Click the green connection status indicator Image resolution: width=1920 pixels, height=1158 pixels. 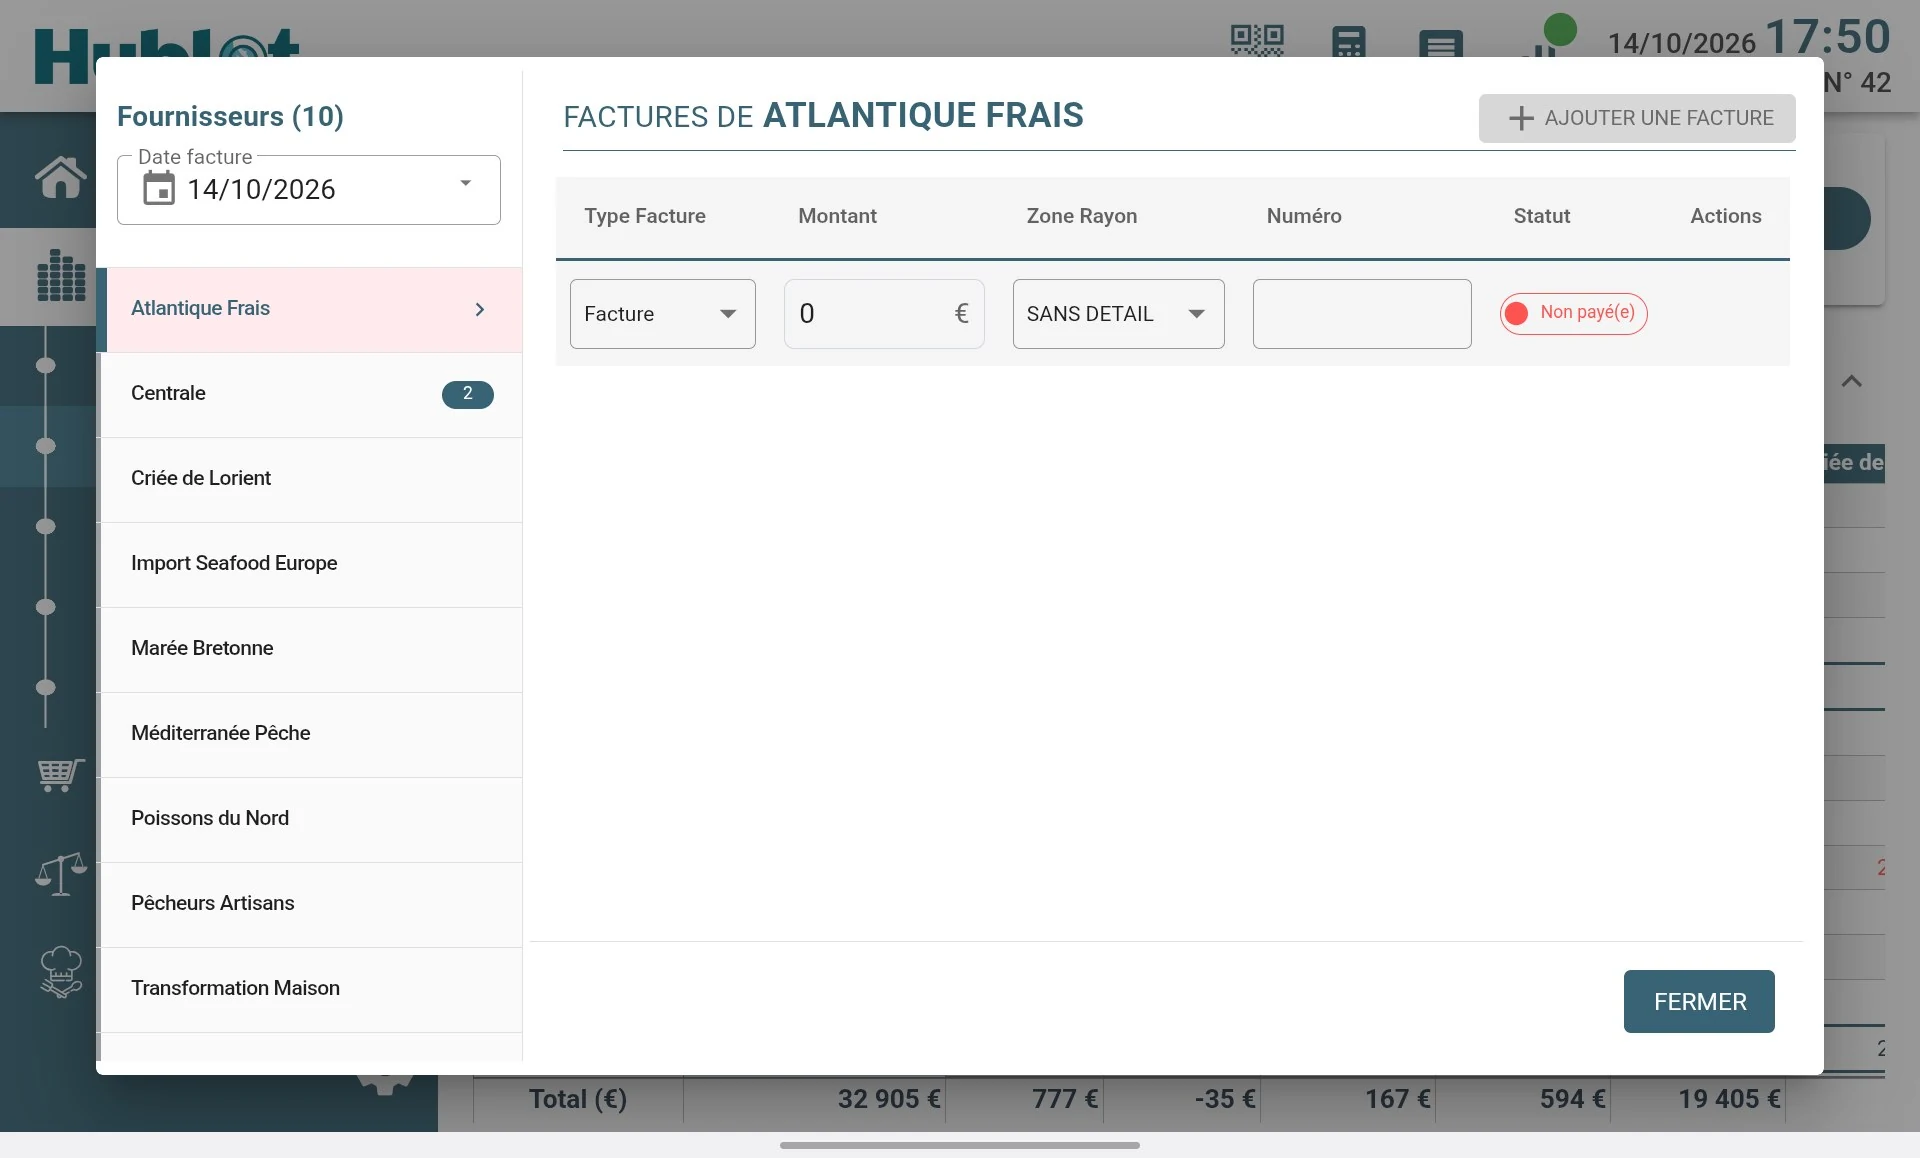click(x=1560, y=30)
